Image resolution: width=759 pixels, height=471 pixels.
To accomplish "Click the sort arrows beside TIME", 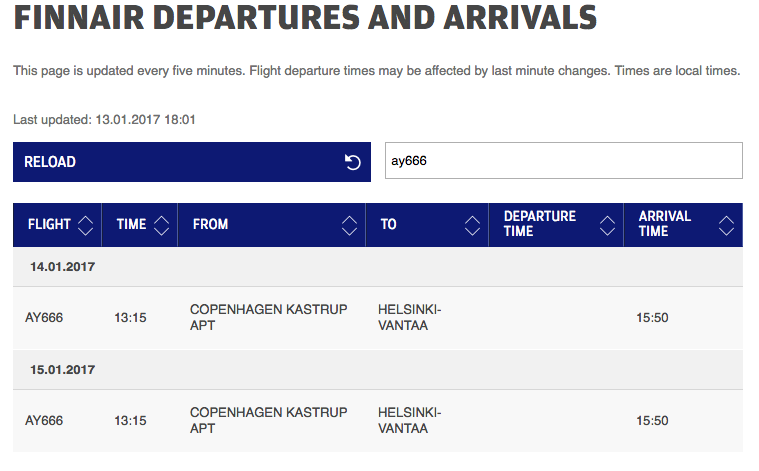I will 160,225.
